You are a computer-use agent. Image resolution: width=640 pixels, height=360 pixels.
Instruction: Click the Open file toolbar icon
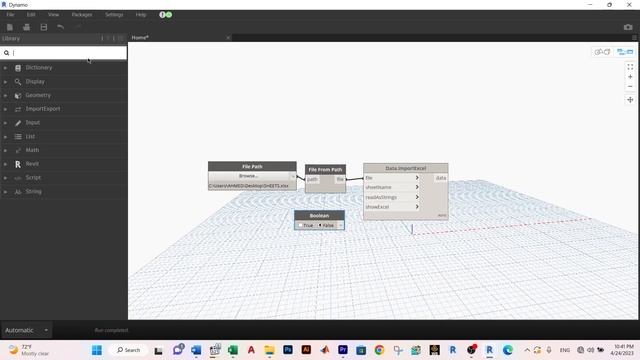coord(27,27)
